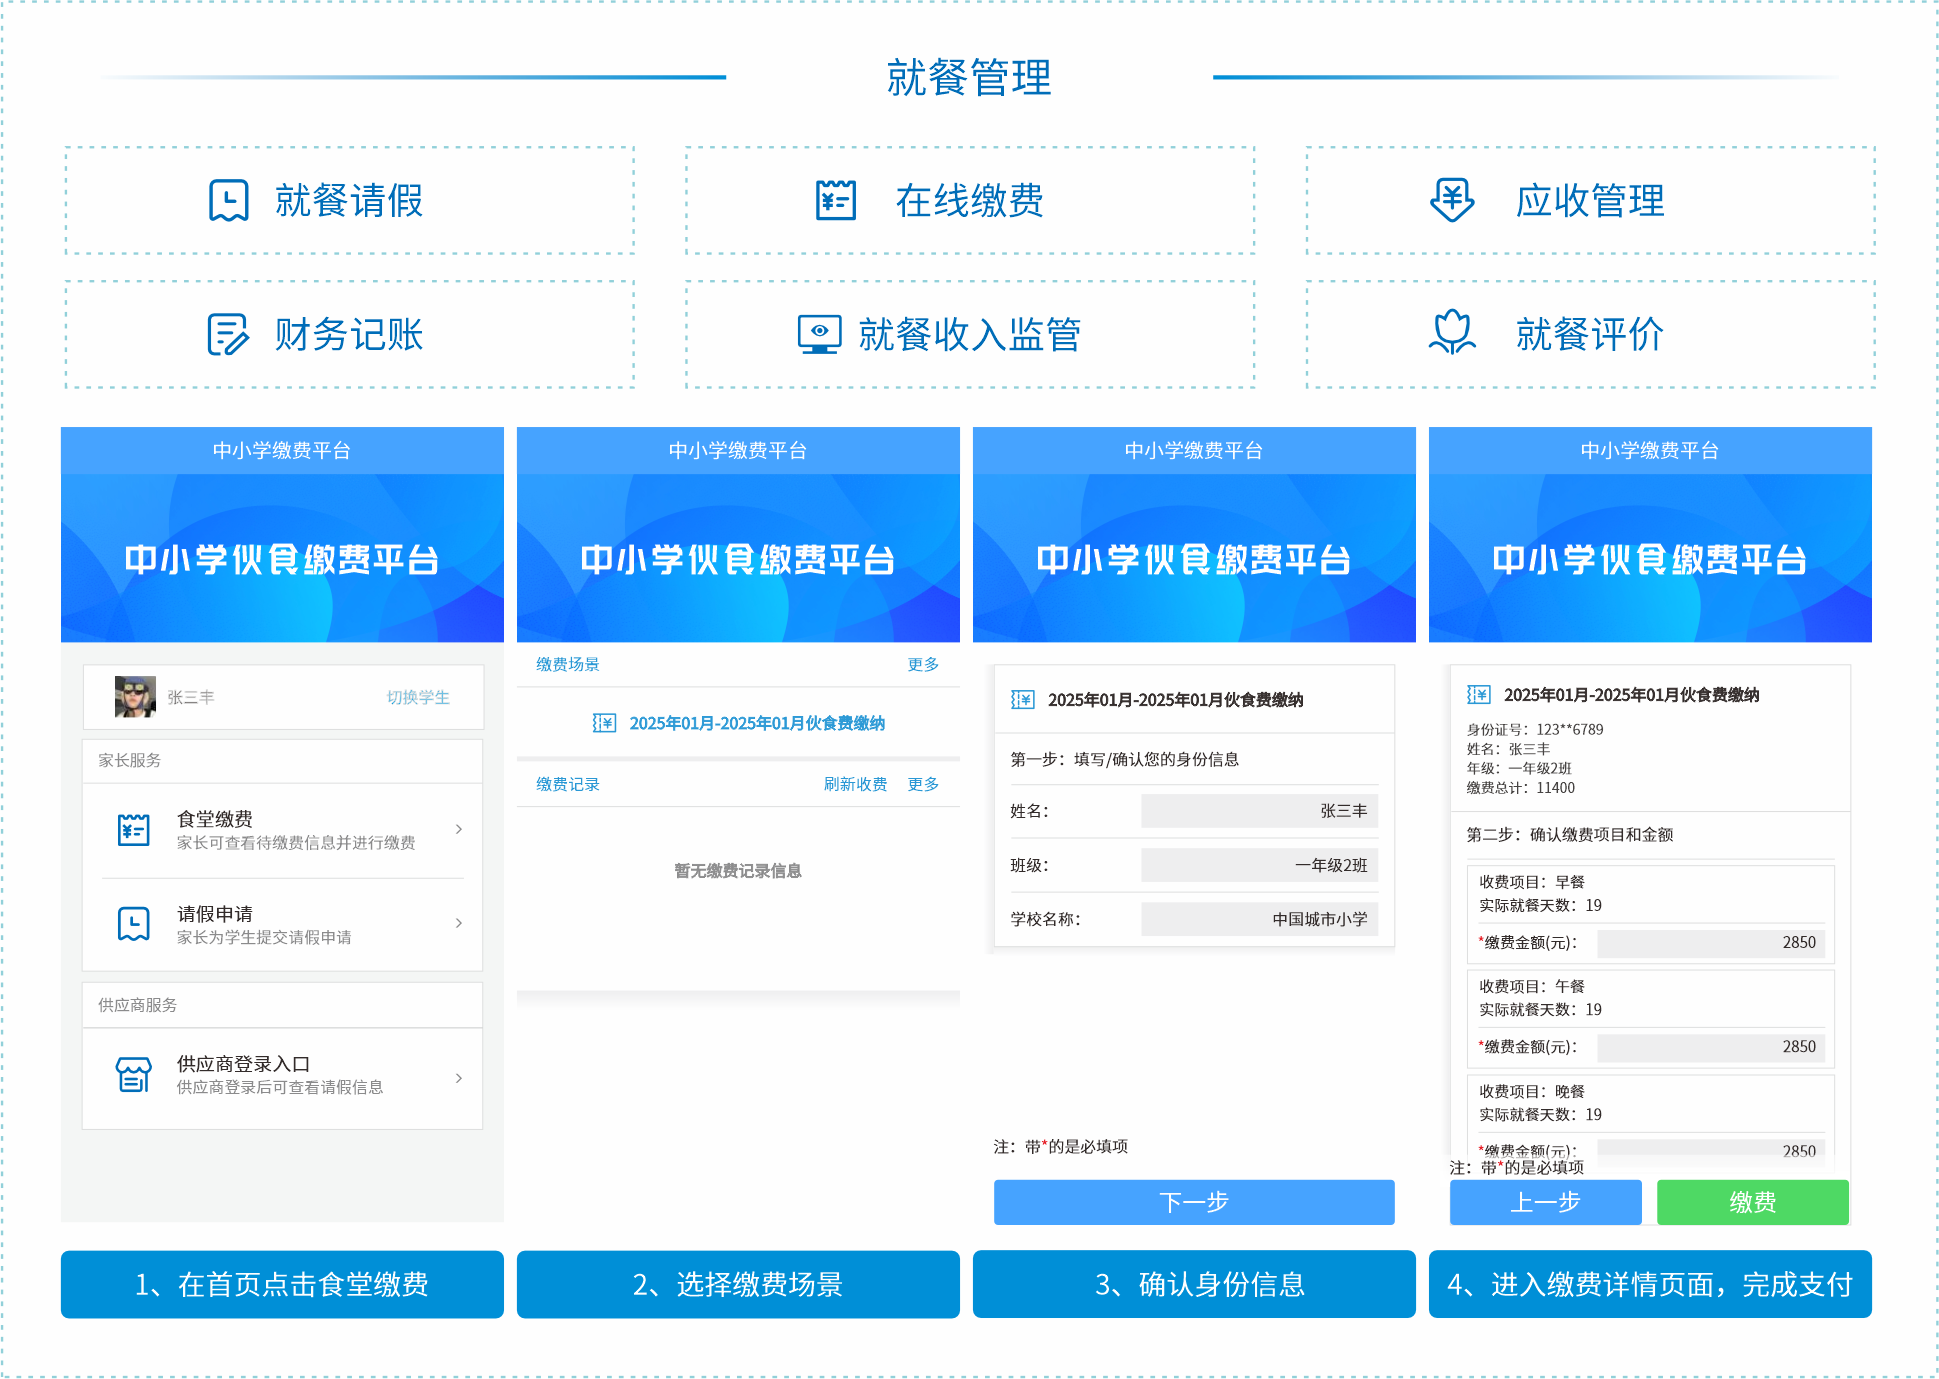Viewport: 1939px width, 1379px height.
Task: Click the 就餐评价 flower icon
Action: [1452, 333]
